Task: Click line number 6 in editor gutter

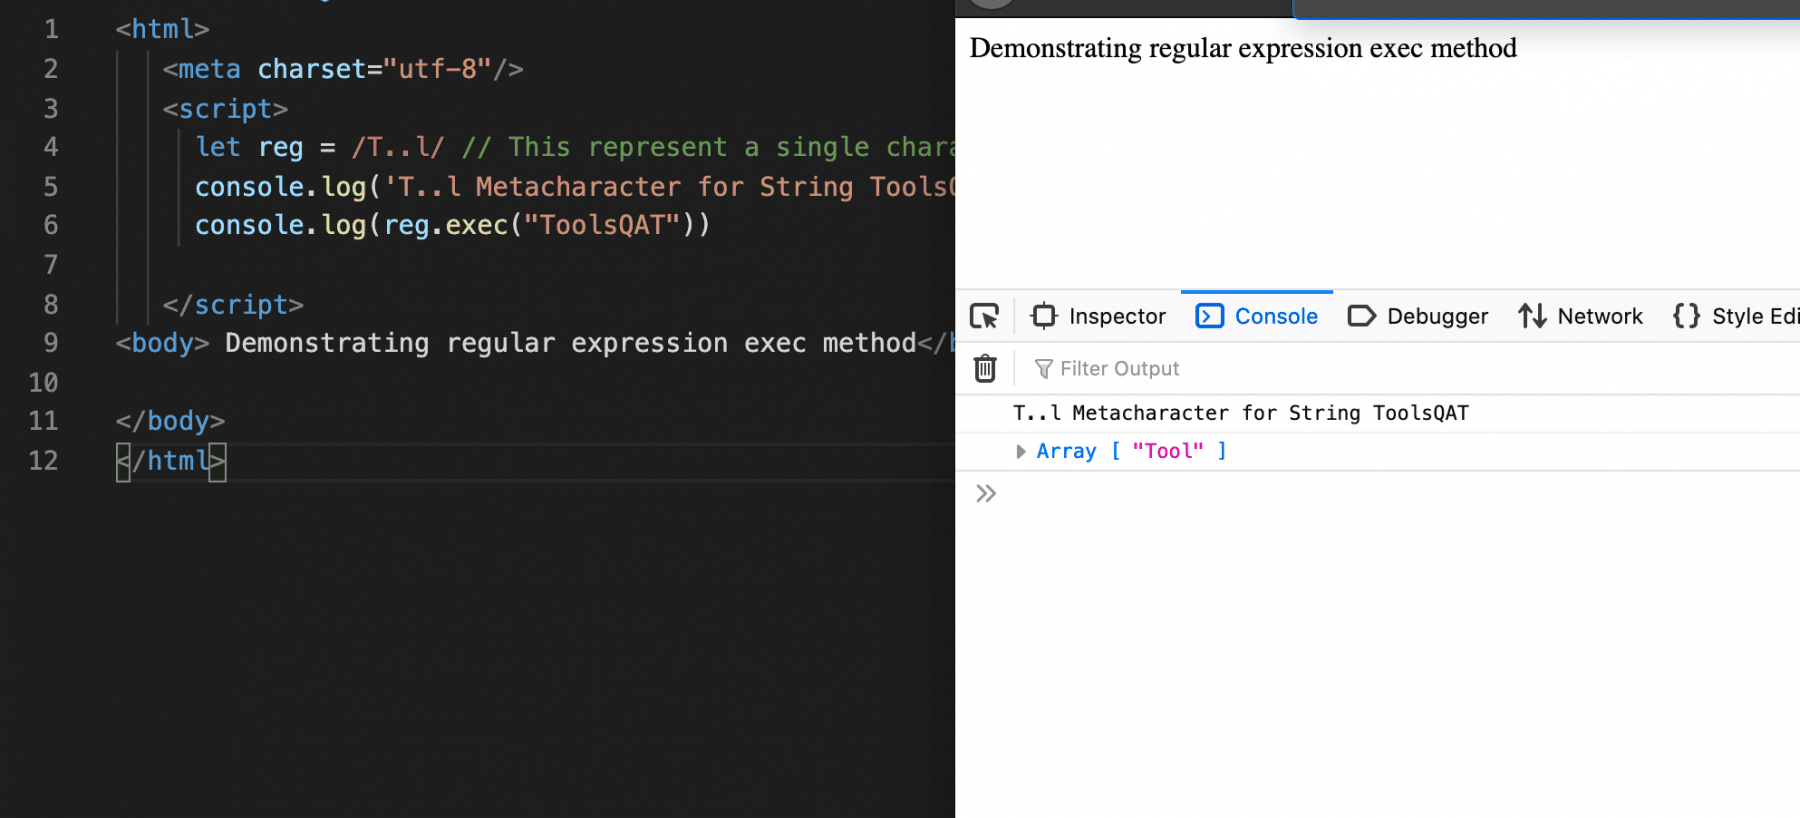Action: tap(50, 226)
